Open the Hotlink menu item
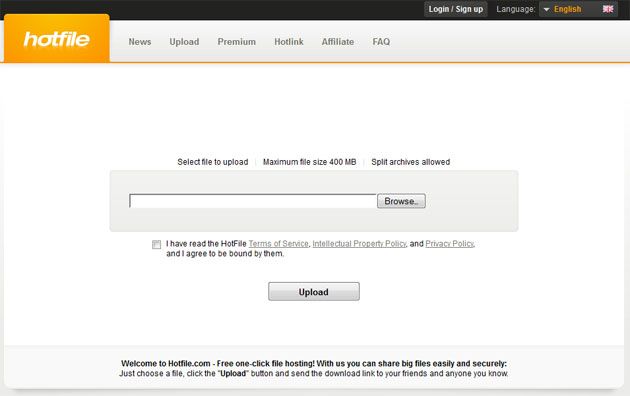Image resolution: width=630 pixels, height=396 pixels. [289, 42]
